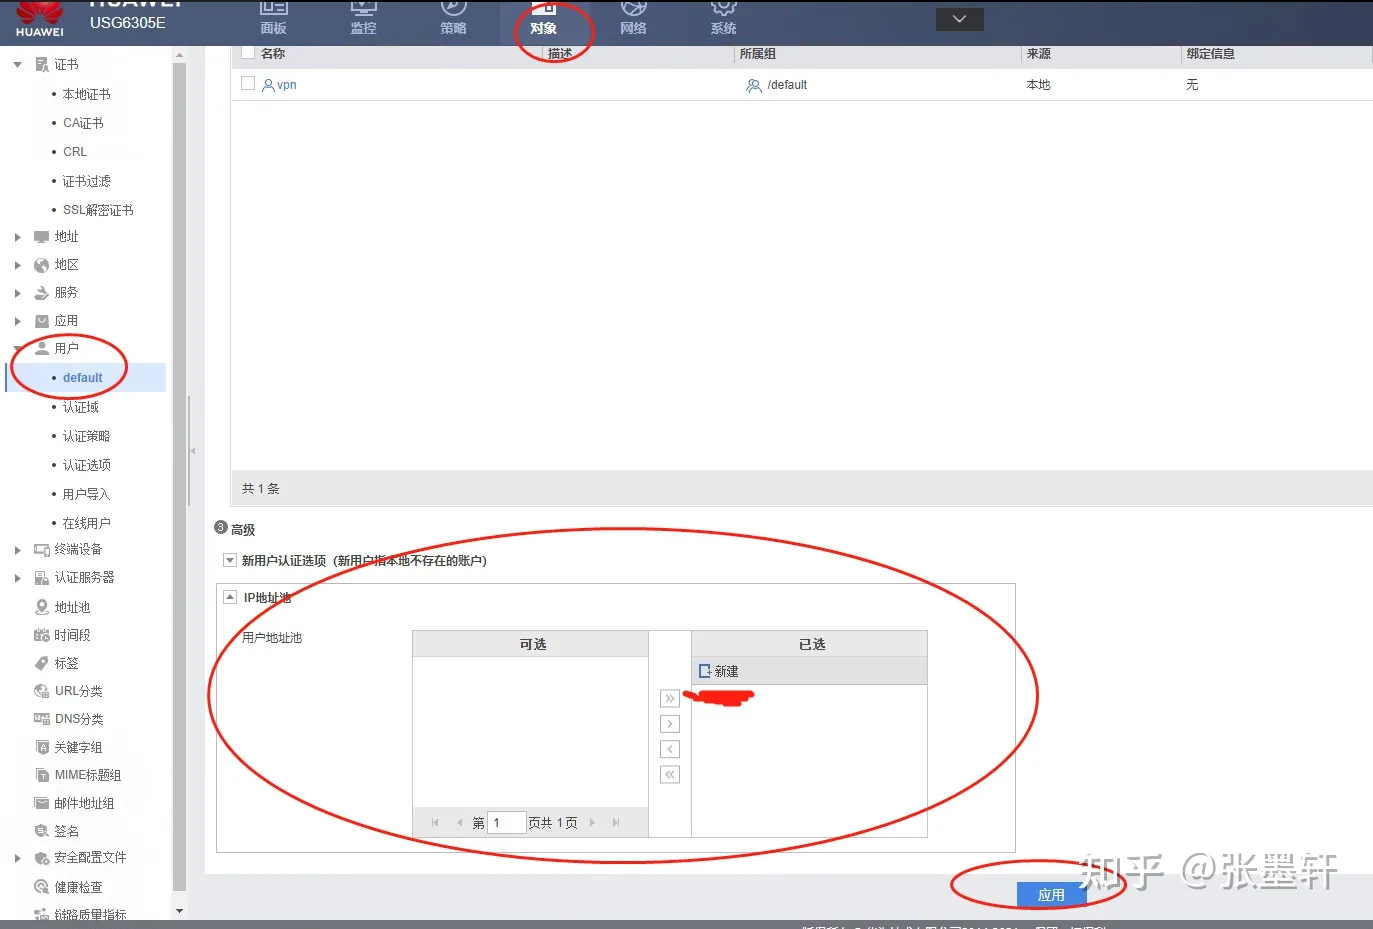Click the DNS分类 icon
The height and width of the screenshot is (929, 1373).
point(42,719)
